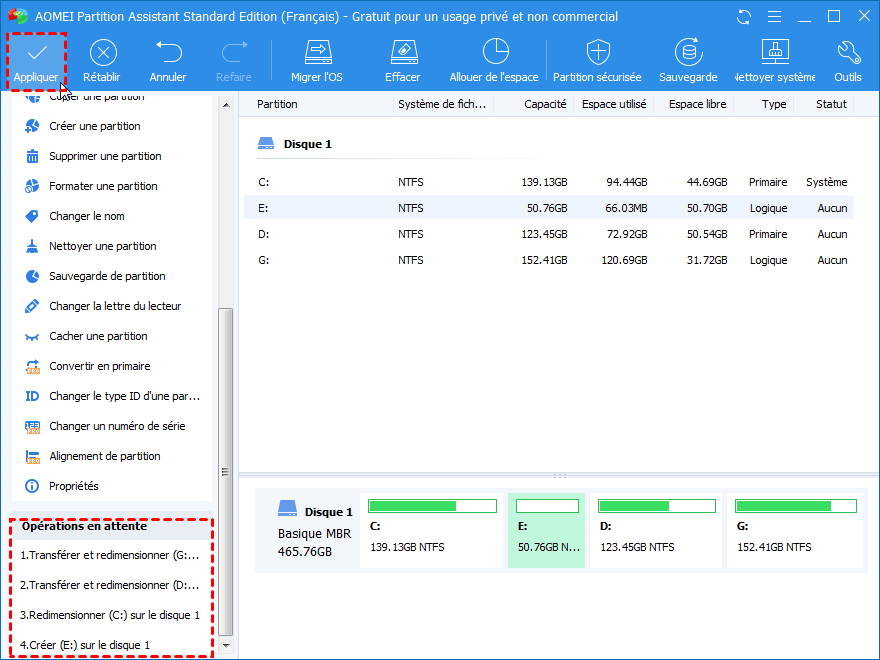Sort by Capacité column header
The width and height of the screenshot is (880, 660).
click(x=545, y=104)
